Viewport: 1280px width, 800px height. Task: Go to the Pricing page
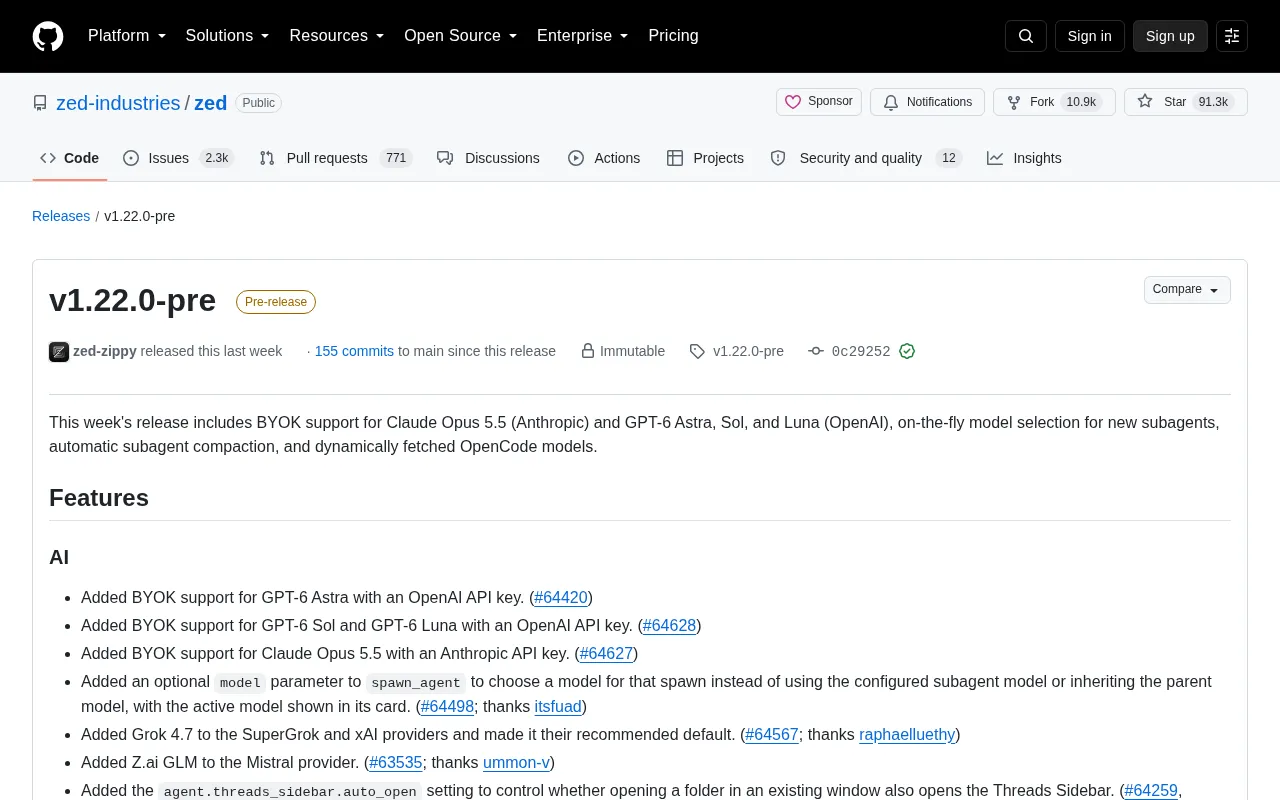click(673, 36)
